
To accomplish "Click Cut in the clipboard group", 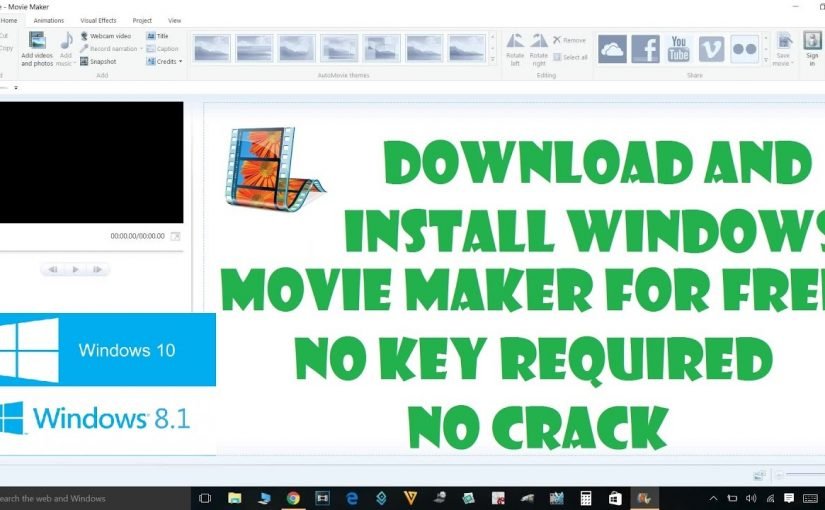I will [x=4, y=36].
